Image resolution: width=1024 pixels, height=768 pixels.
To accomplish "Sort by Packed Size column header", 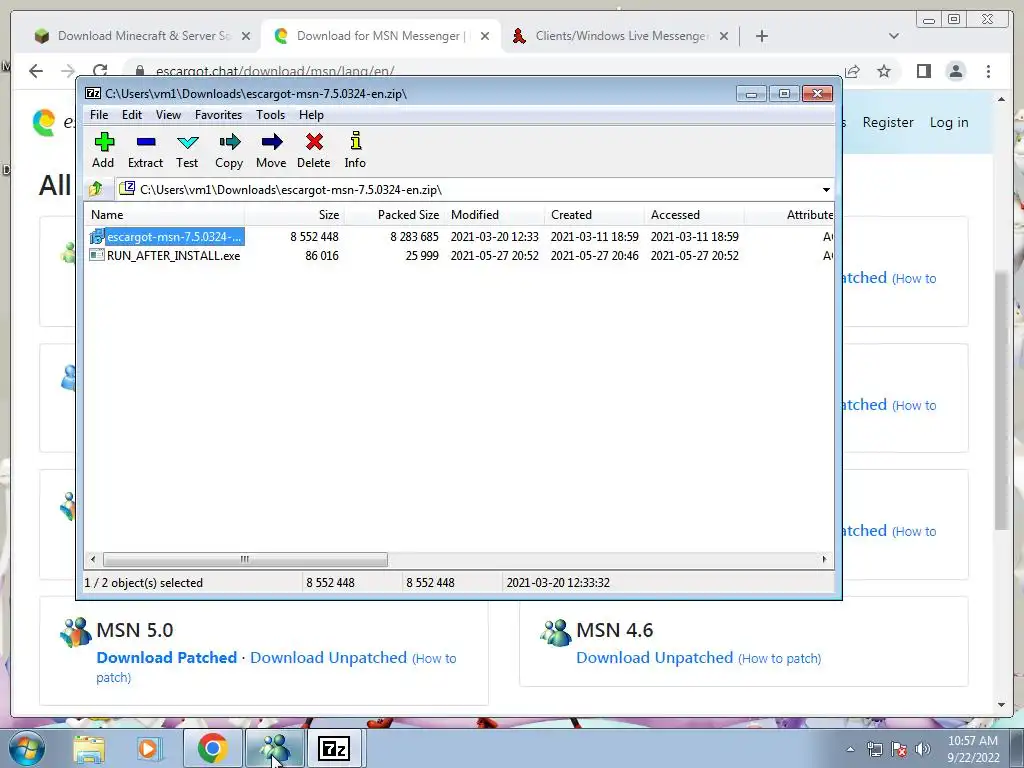I will (394, 215).
